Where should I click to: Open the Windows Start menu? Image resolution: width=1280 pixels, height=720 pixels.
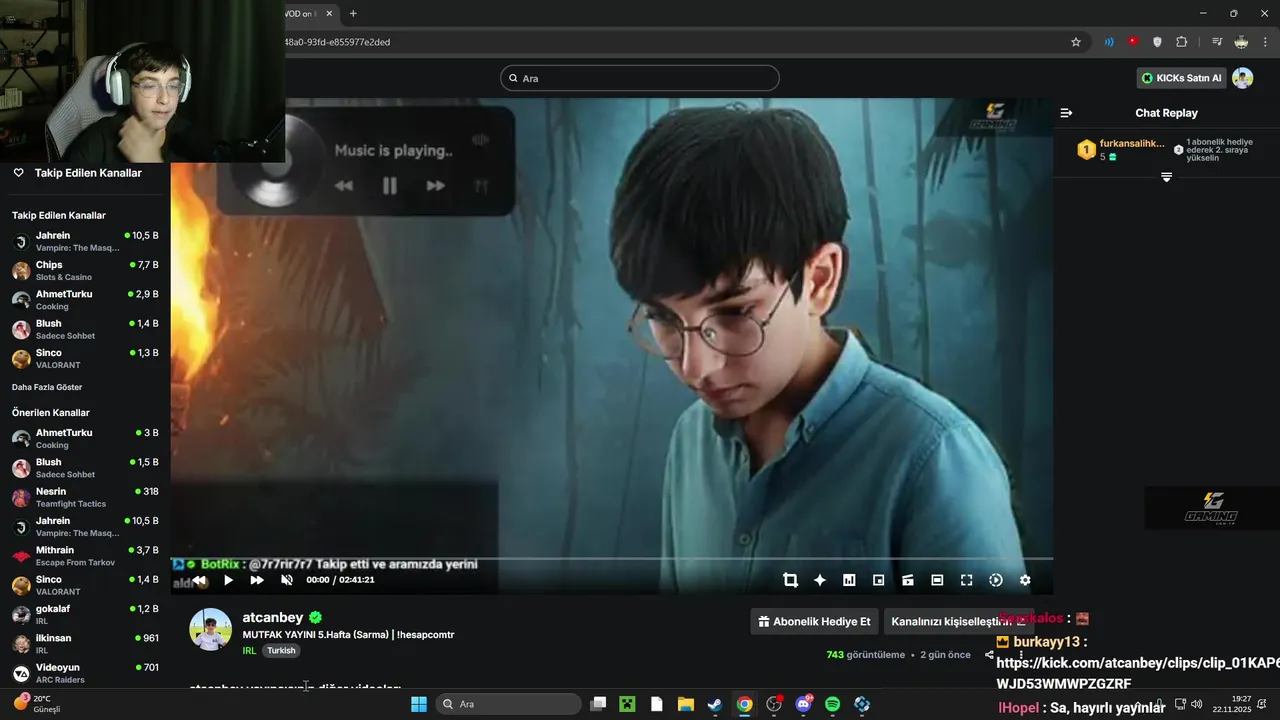(x=419, y=704)
